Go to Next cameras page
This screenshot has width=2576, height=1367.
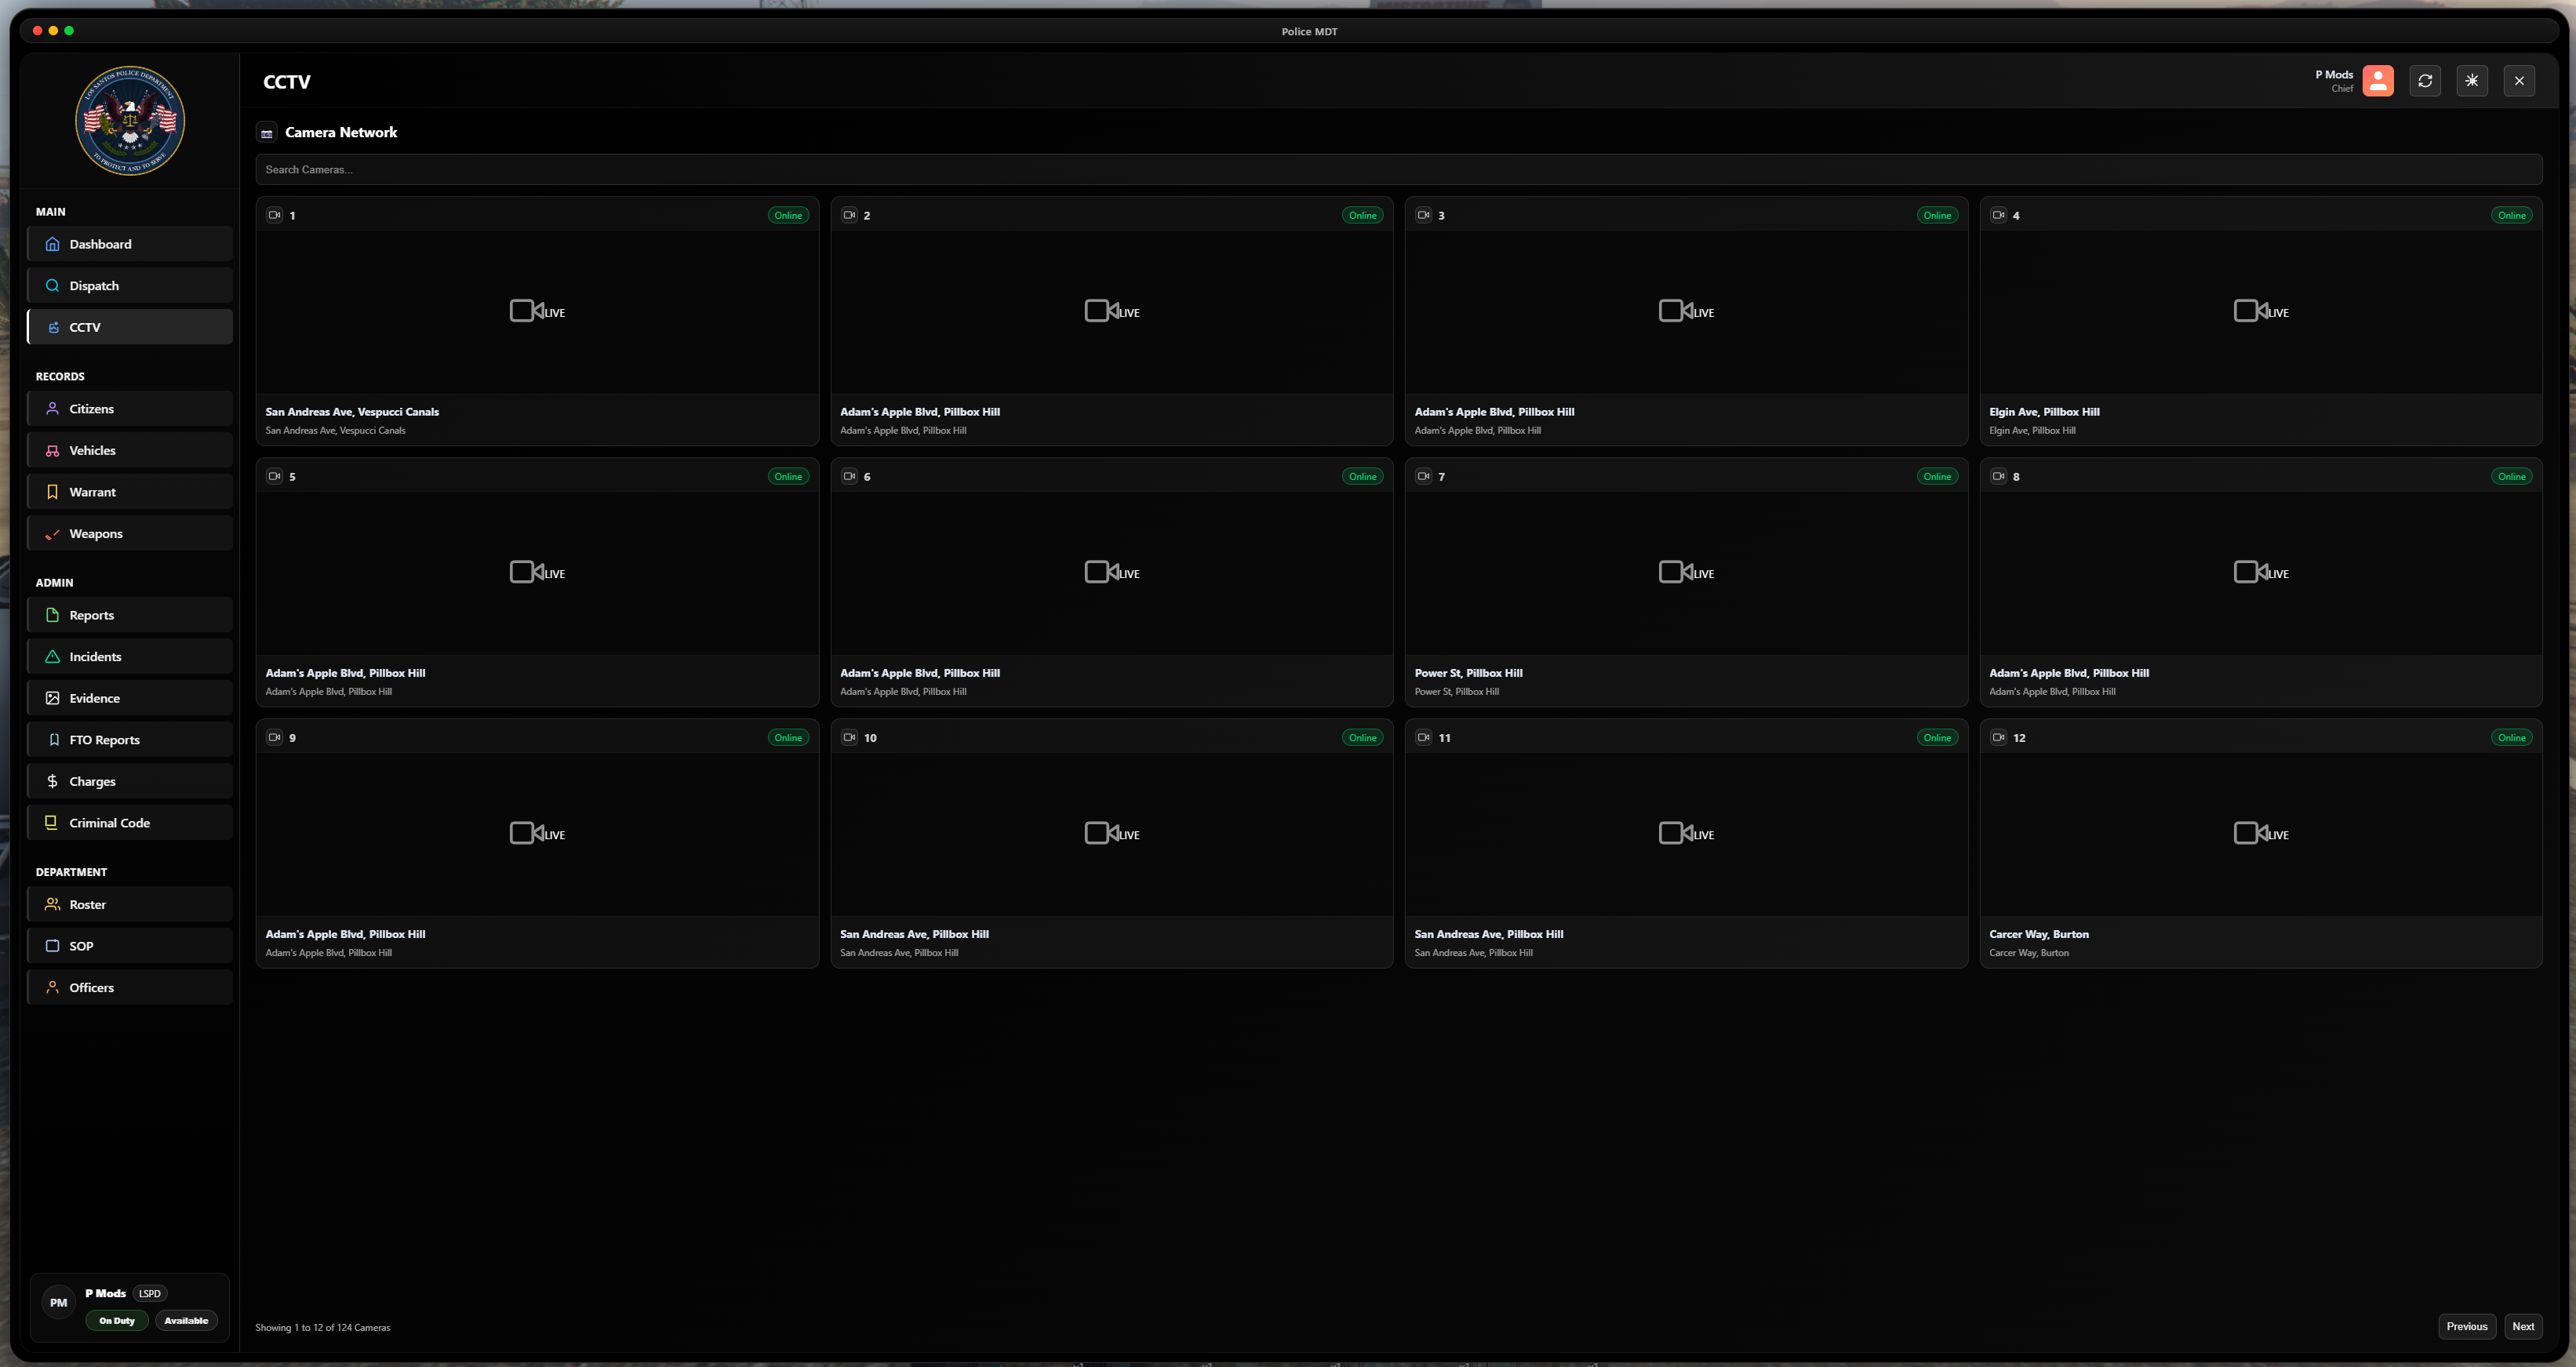click(2522, 1326)
